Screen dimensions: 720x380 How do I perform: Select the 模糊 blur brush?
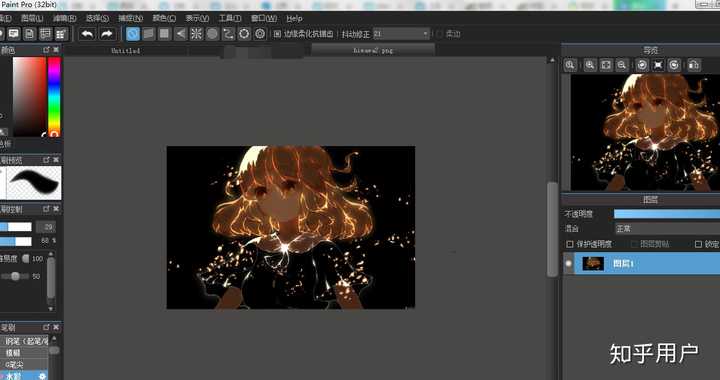[24, 353]
